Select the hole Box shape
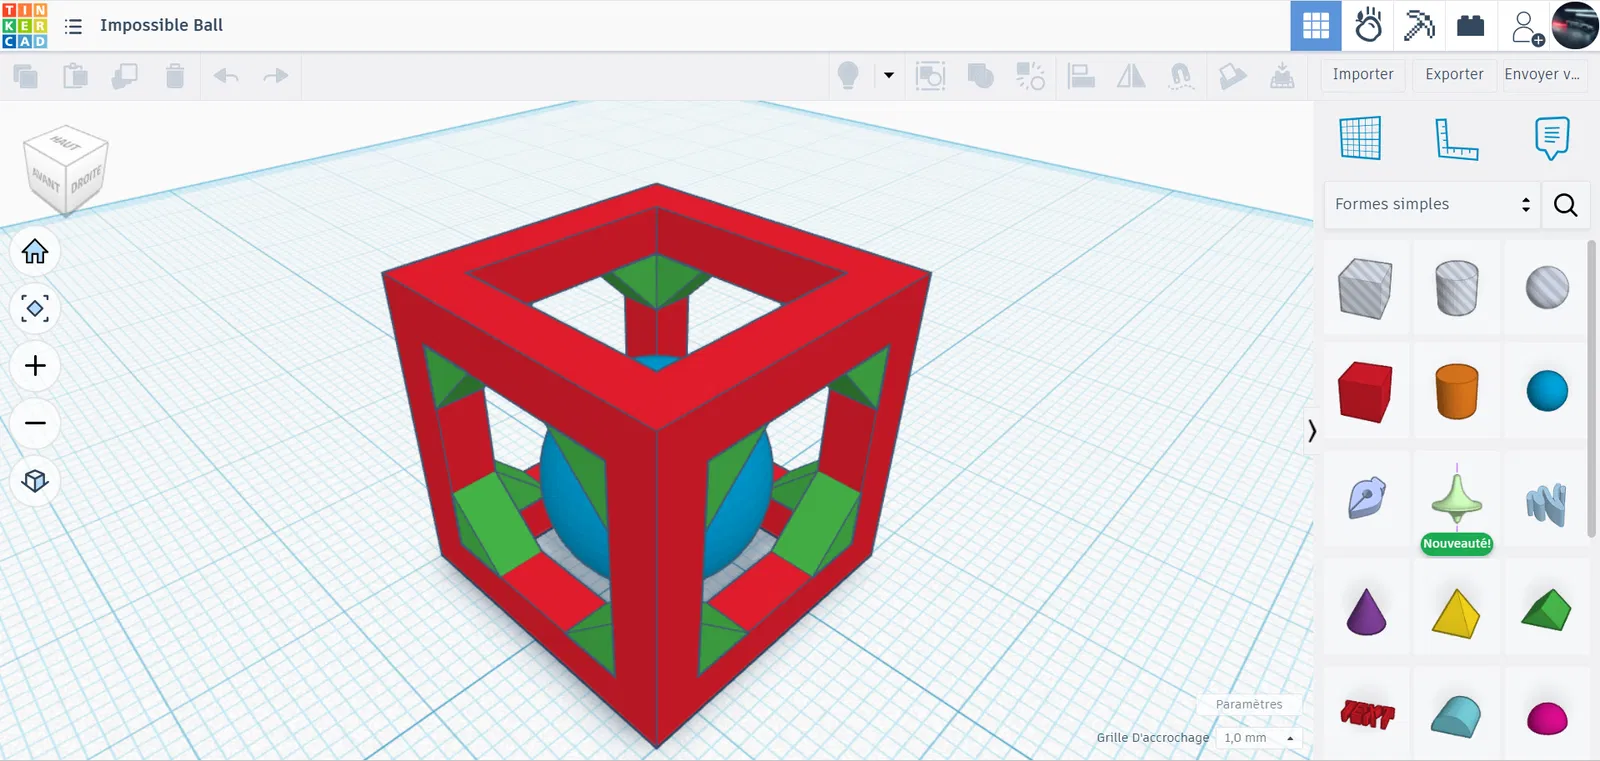Screen dimensions: 1600x761 pyautogui.click(x=1366, y=288)
